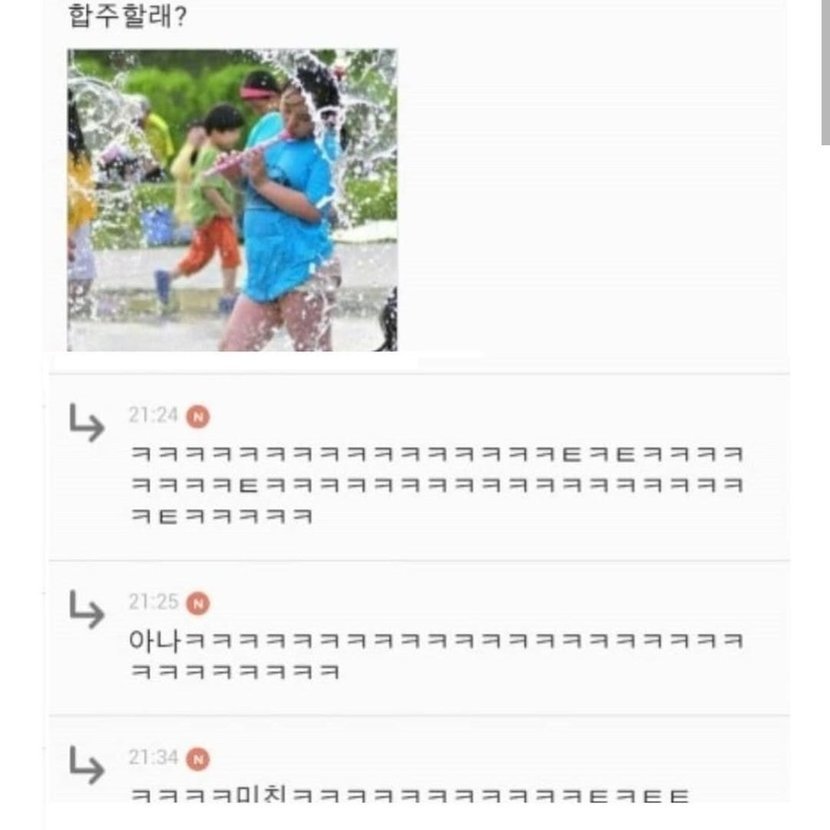Screen dimensions: 830x830
Task: Select the 21:25 timestamp
Action: [x=153, y=602]
